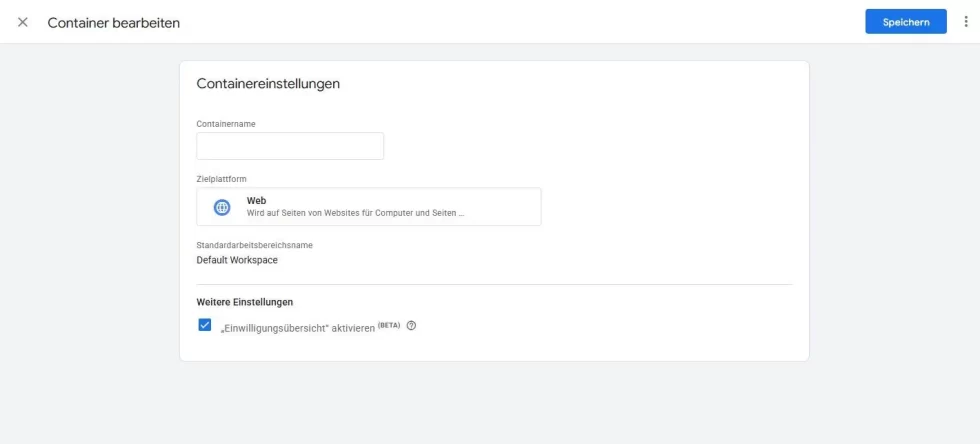This screenshot has width=980, height=444.
Task: Select the Web target platform card
Action: click(368, 207)
